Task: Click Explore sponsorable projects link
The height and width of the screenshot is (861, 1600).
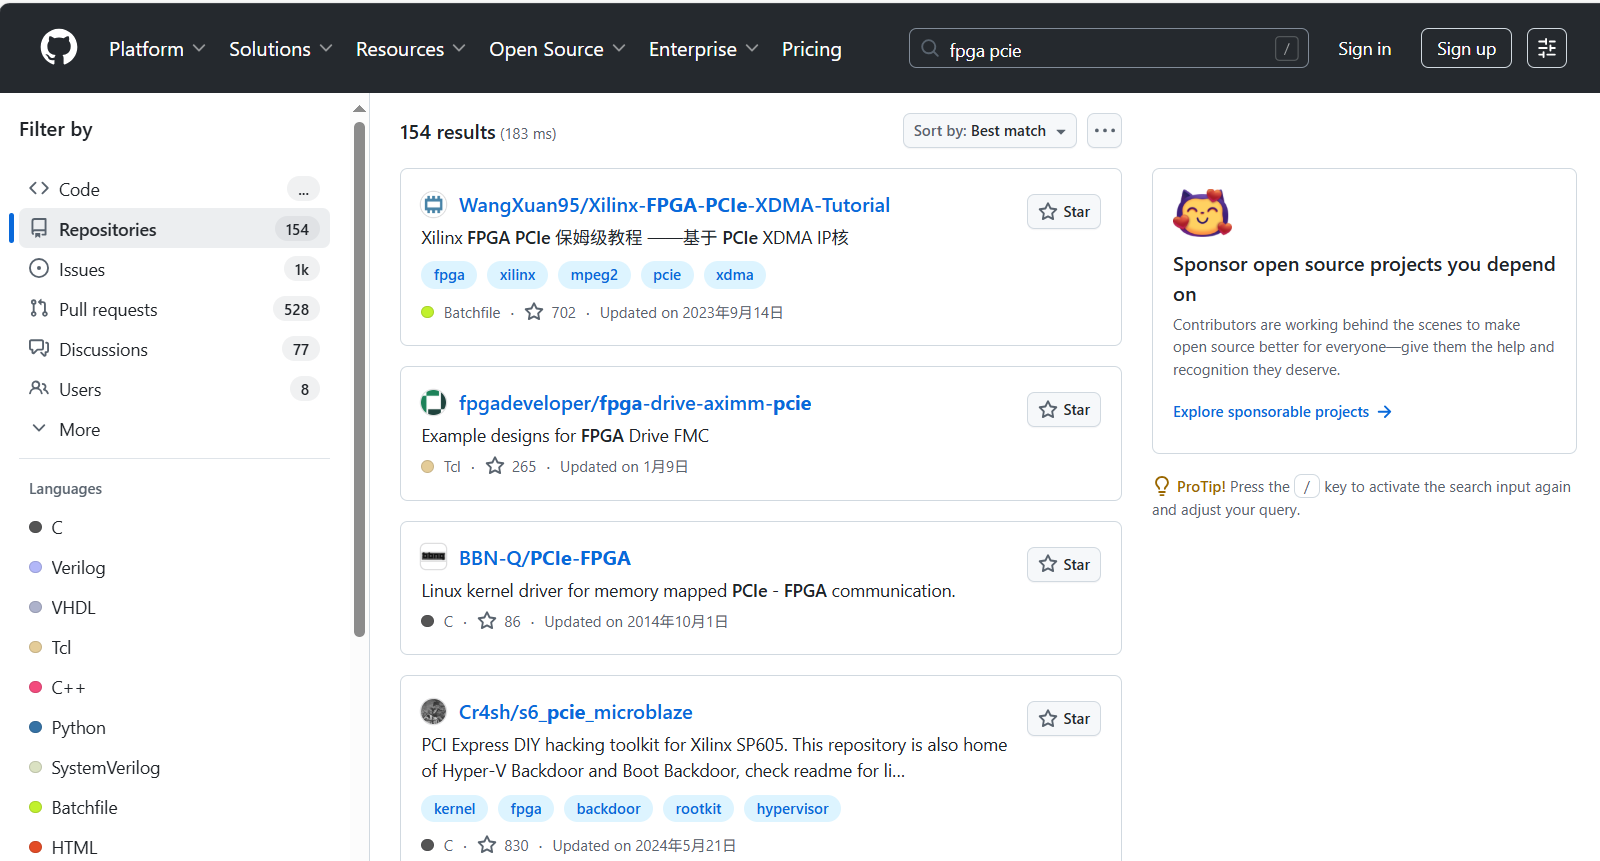Action: click(x=1282, y=411)
